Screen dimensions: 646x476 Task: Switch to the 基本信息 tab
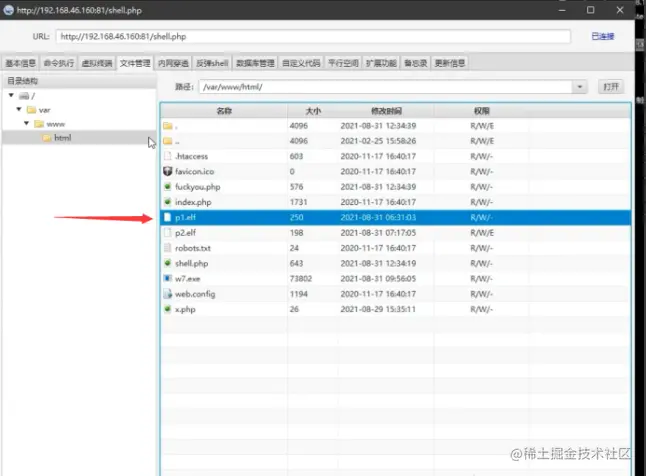point(20,63)
